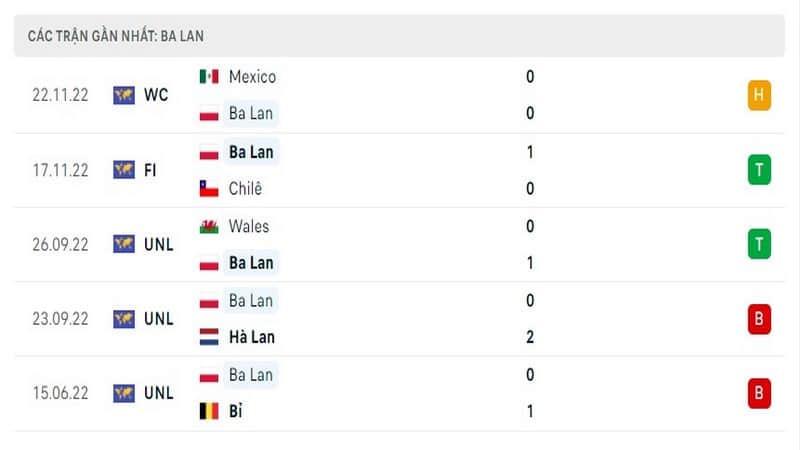Open the Chilê team link
This screenshot has width=800, height=450.
coord(245,189)
